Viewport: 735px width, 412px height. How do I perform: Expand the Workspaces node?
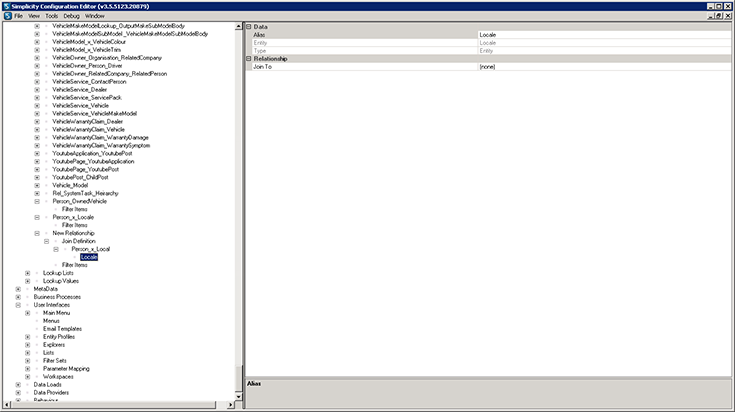tap(28, 377)
